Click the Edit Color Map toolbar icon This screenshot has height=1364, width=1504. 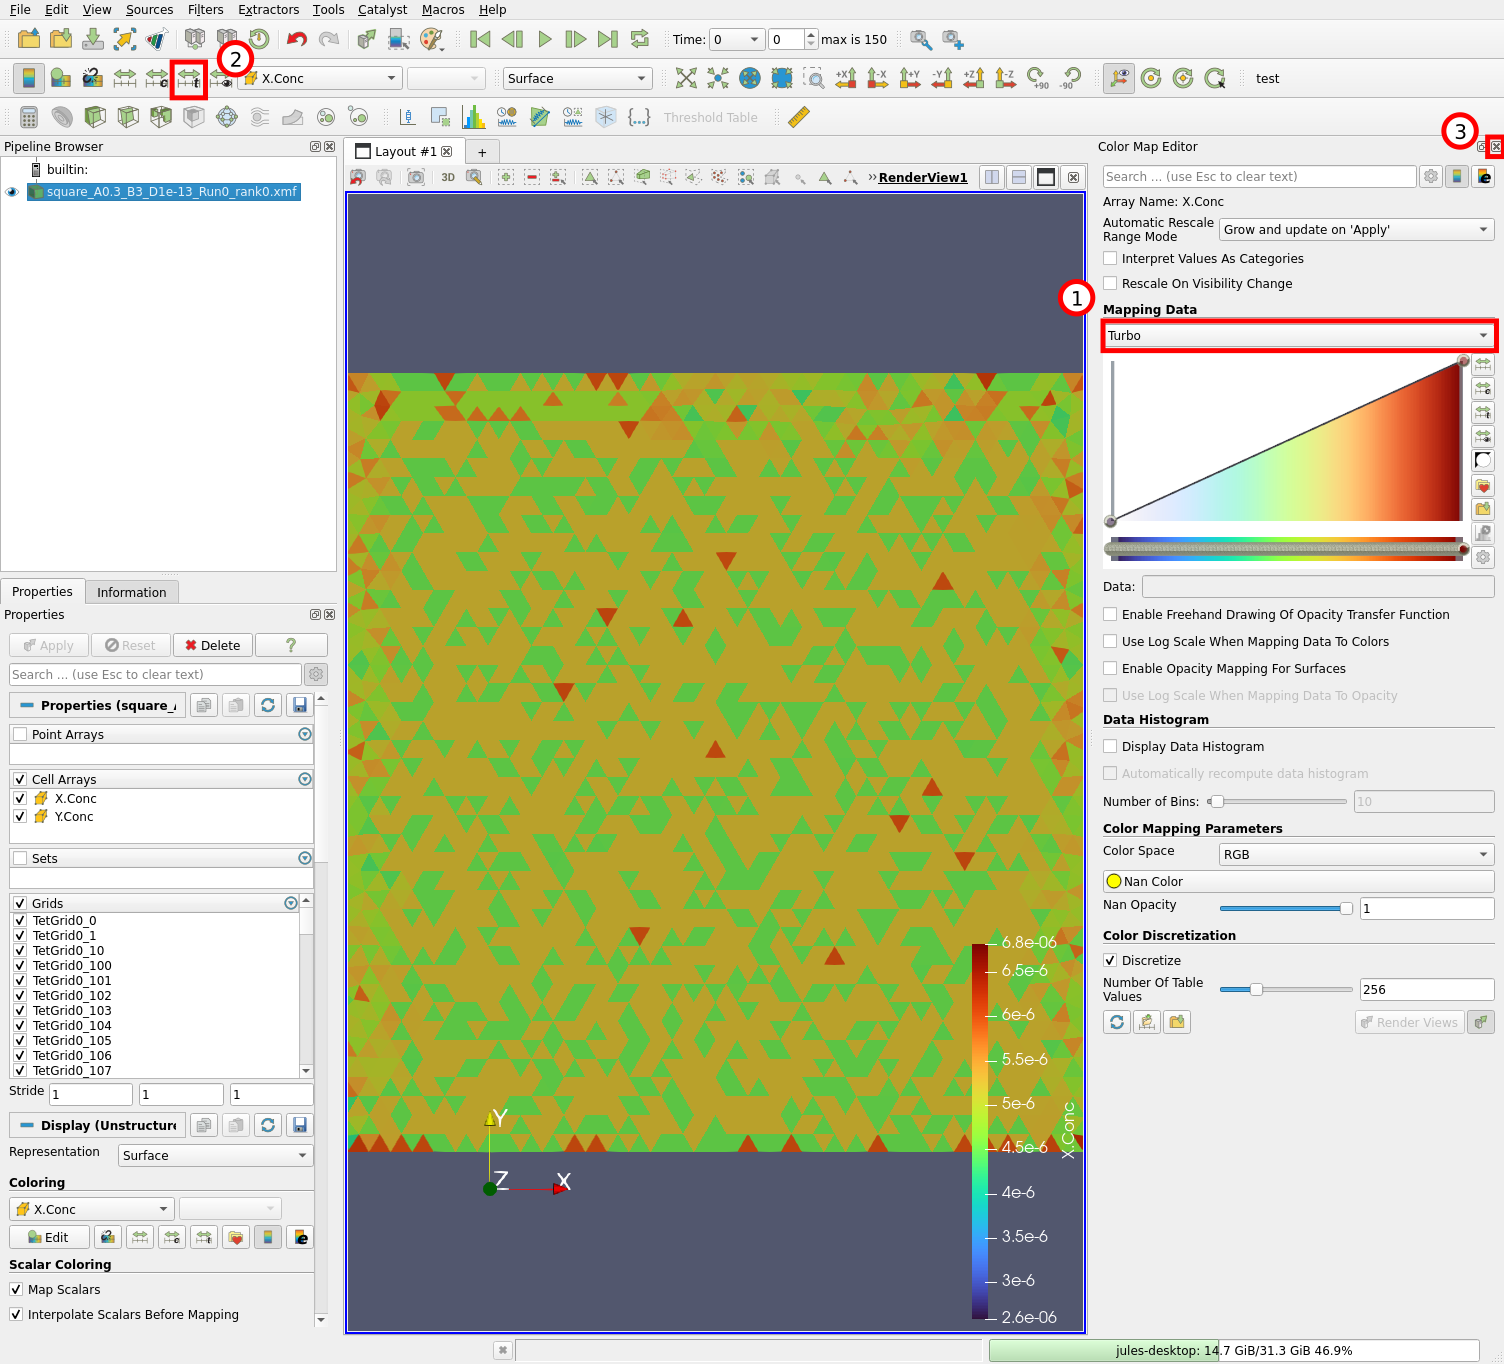pyautogui.click(x=61, y=78)
